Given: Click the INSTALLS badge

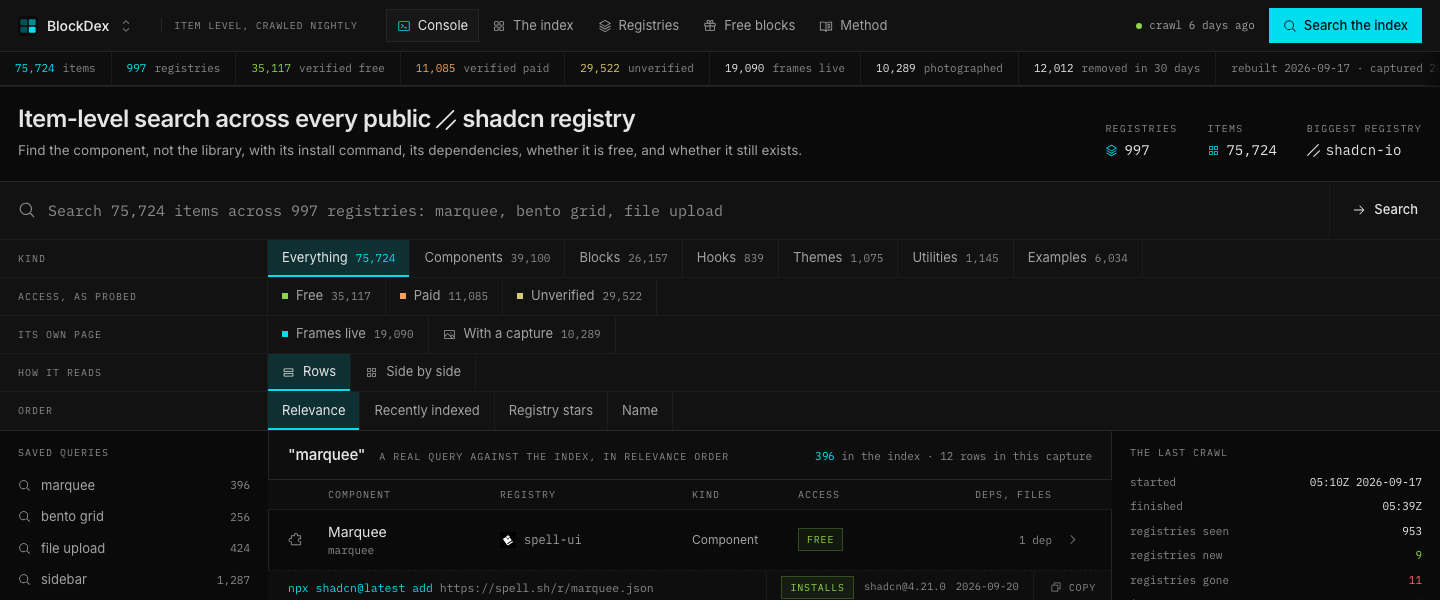Looking at the screenshot, I should pos(817,588).
